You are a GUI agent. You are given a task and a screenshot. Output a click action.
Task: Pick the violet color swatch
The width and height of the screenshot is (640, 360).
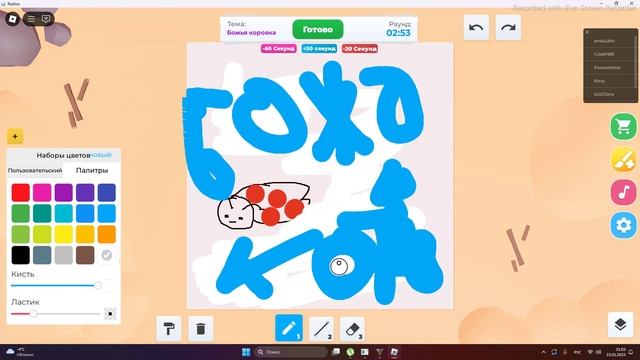click(x=85, y=193)
